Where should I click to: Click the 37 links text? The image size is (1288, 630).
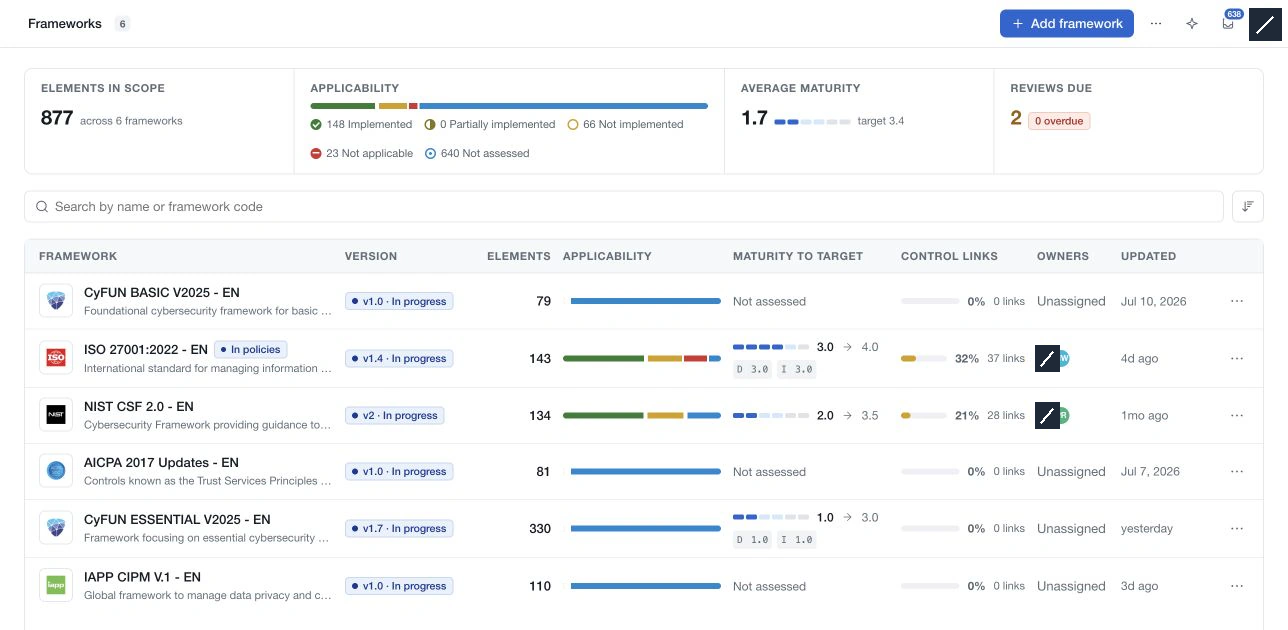tap(1006, 358)
